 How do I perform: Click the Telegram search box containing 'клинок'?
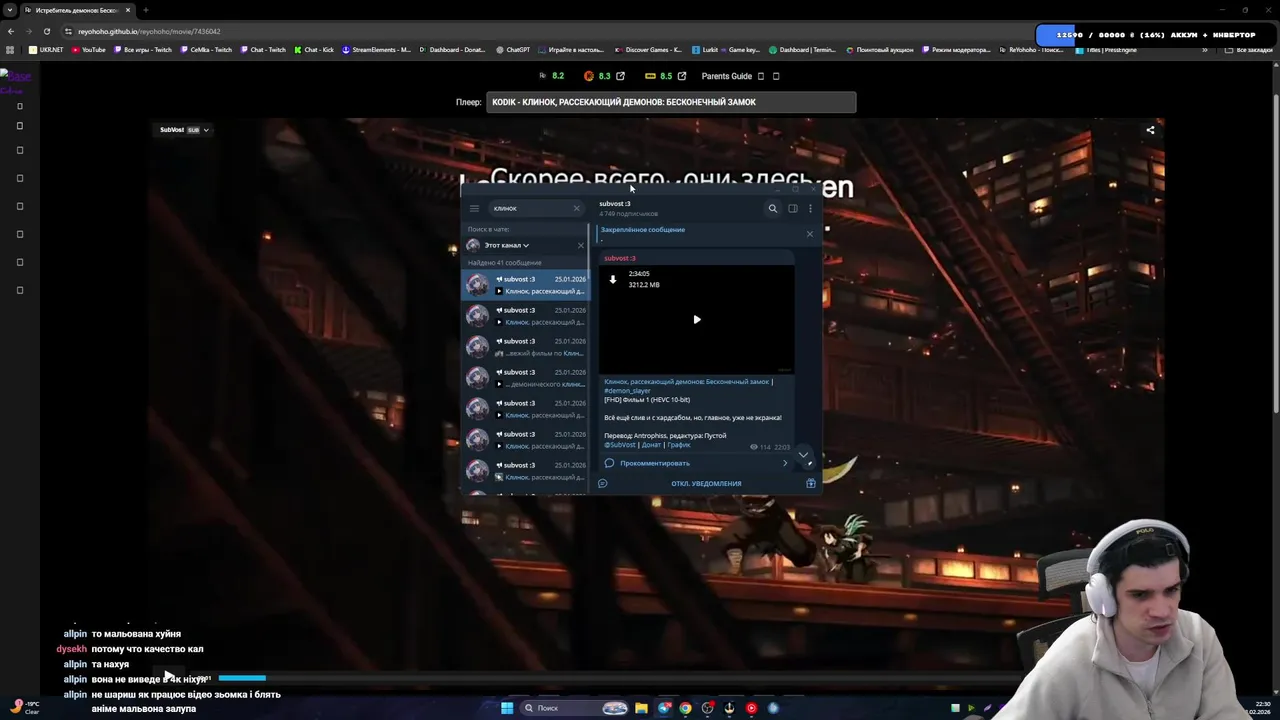click(535, 208)
